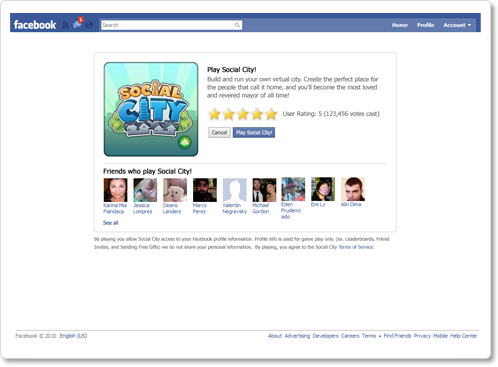Screen dimensions: 498x367
Task: Open the Terms of Service link
Action: pos(356,247)
